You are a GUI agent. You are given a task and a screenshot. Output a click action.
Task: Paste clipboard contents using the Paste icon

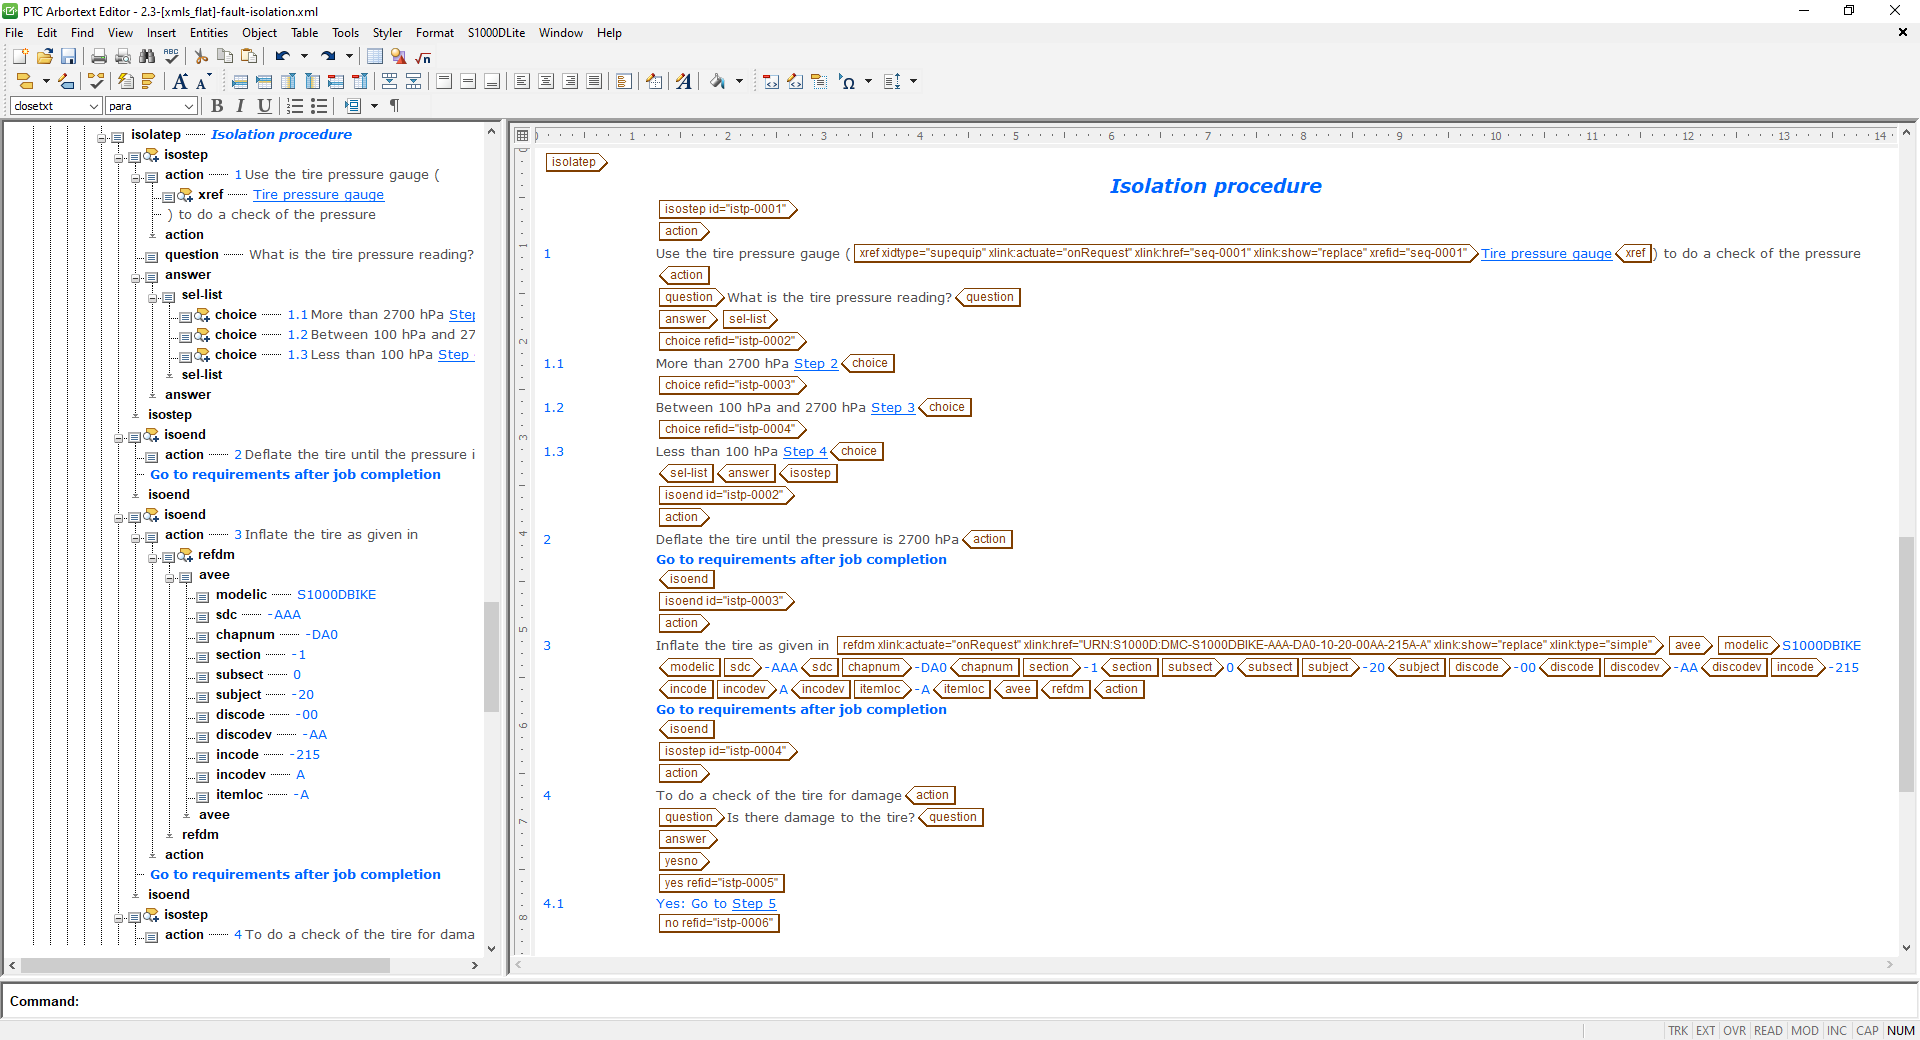point(249,57)
